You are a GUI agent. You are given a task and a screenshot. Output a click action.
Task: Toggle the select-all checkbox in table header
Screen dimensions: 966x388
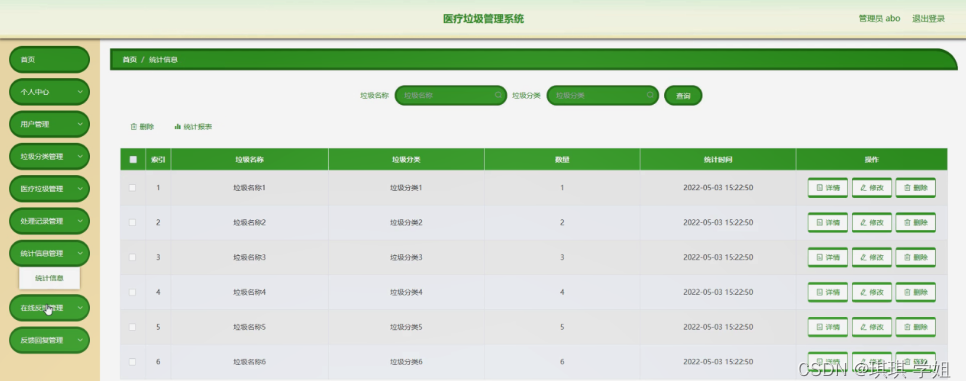pos(132,160)
